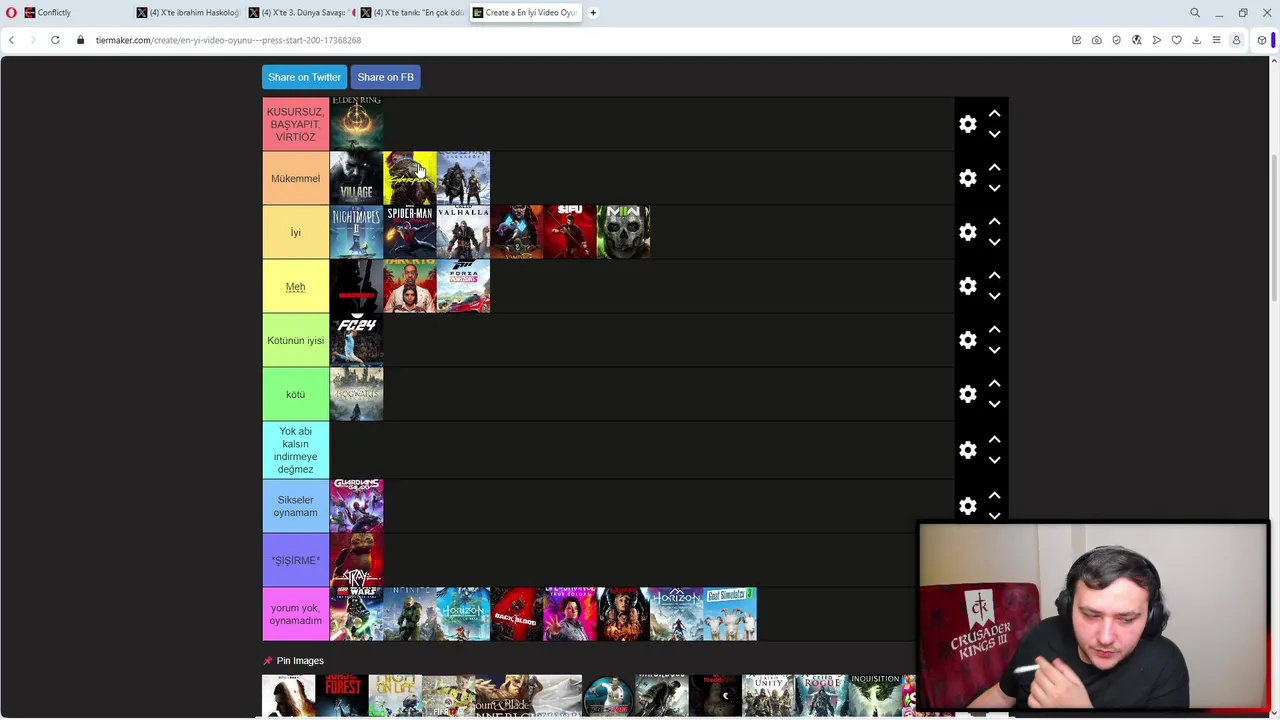Move the kötü tier row up
This screenshot has width=1280, height=720.
pos(994,384)
